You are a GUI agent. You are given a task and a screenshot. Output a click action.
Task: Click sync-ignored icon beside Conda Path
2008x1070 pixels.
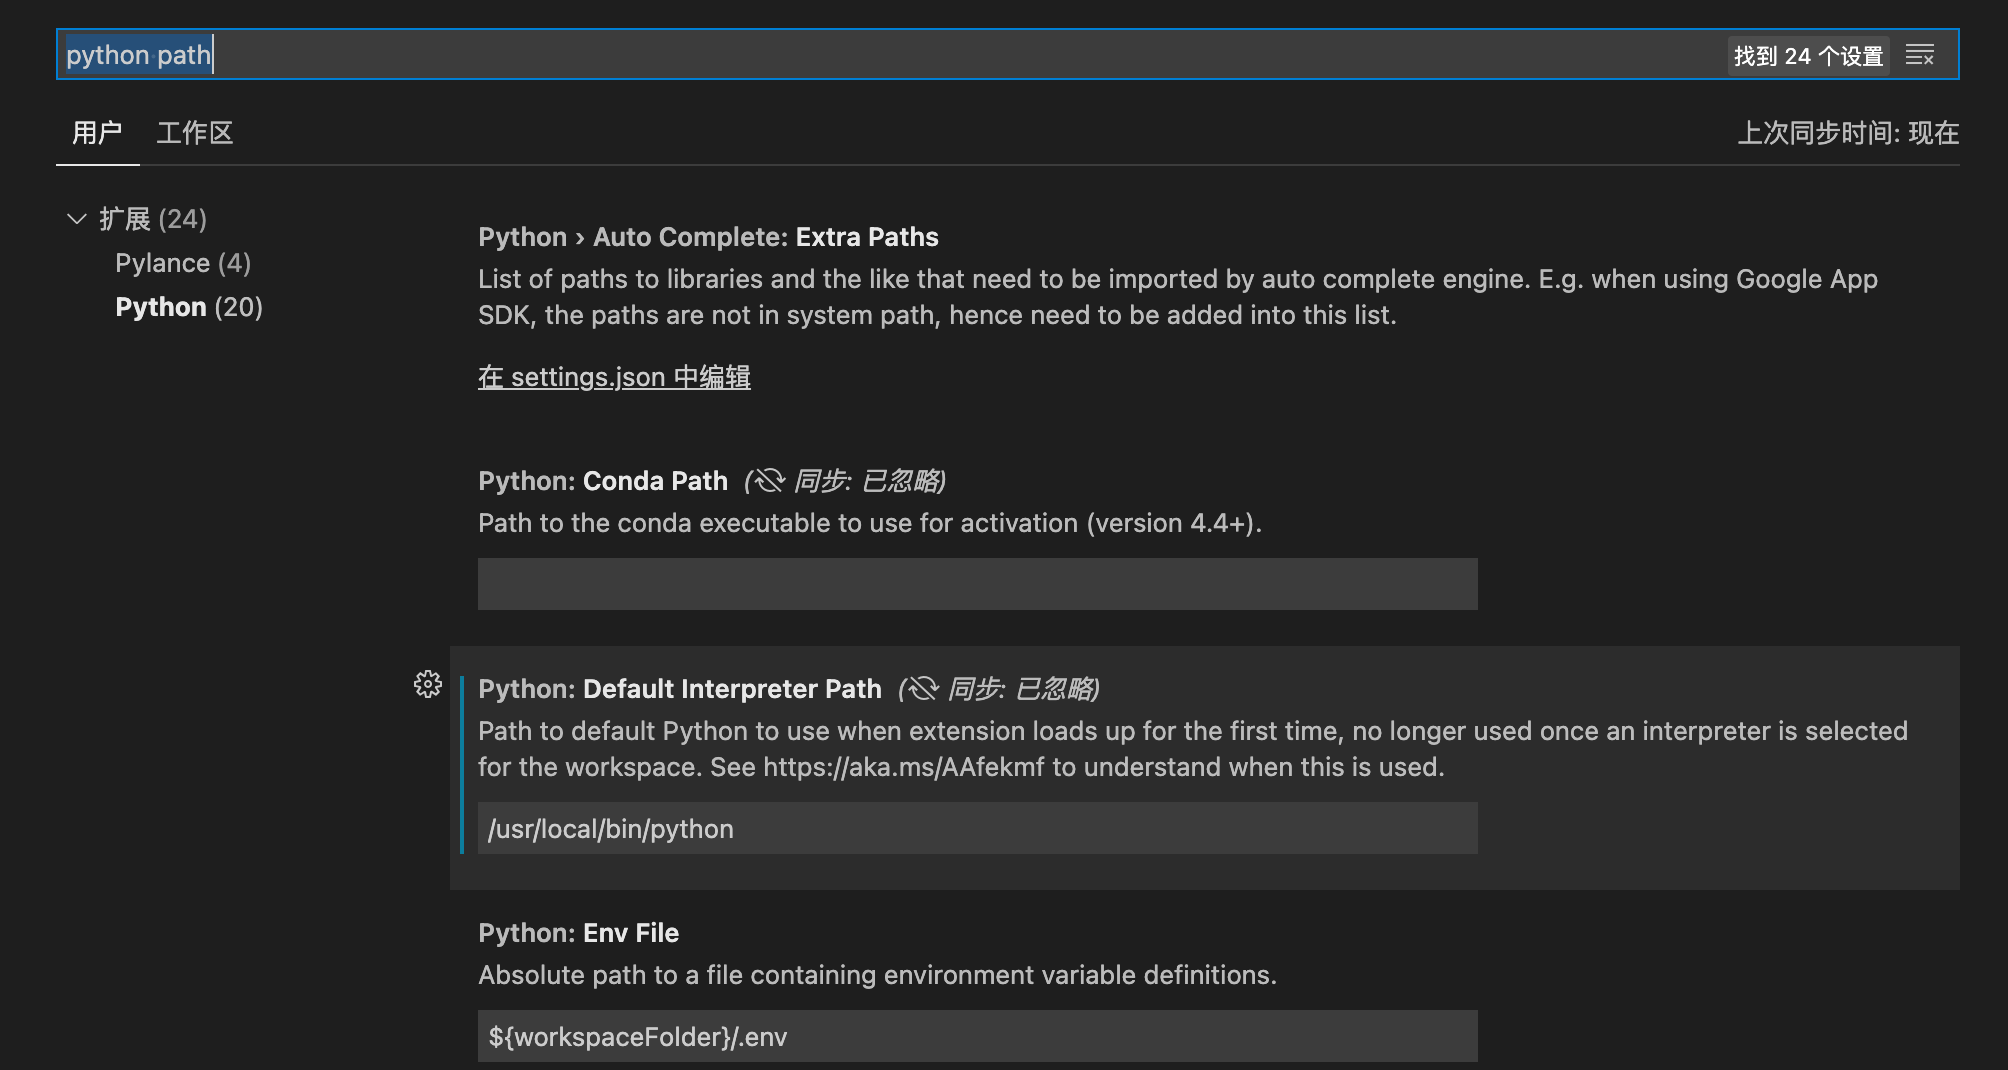[x=769, y=481]
